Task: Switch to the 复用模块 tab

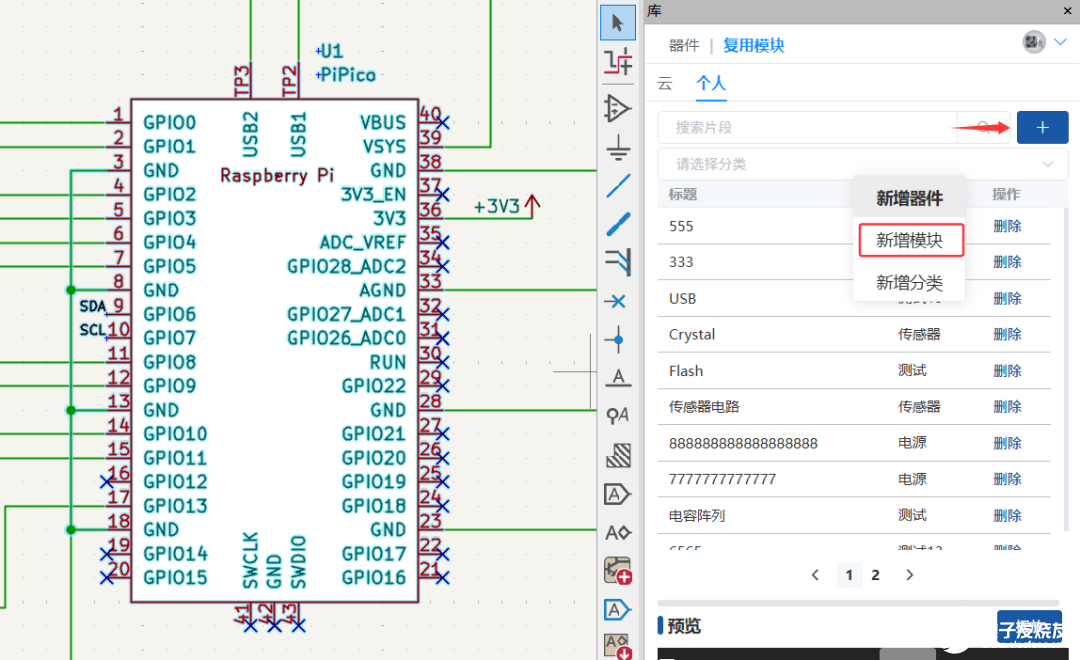Action: 754,45
